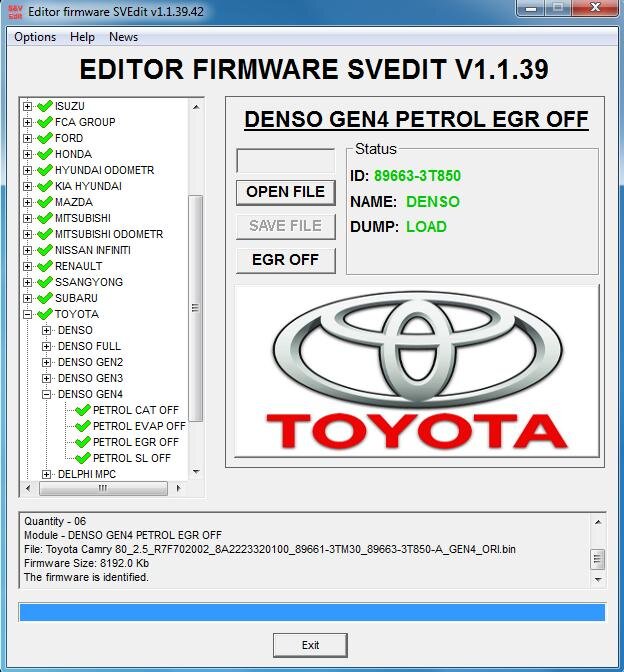This screenshot has height=672, width=624.
Task: Expand the SUBARU tree node
Action: [27, 298]
